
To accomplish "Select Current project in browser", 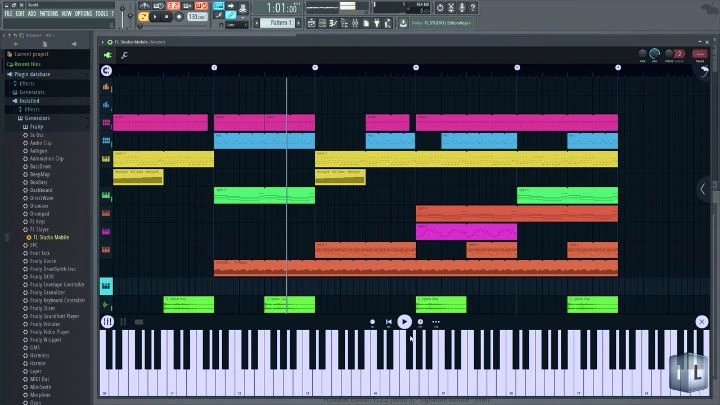I will tap(30, 54).
